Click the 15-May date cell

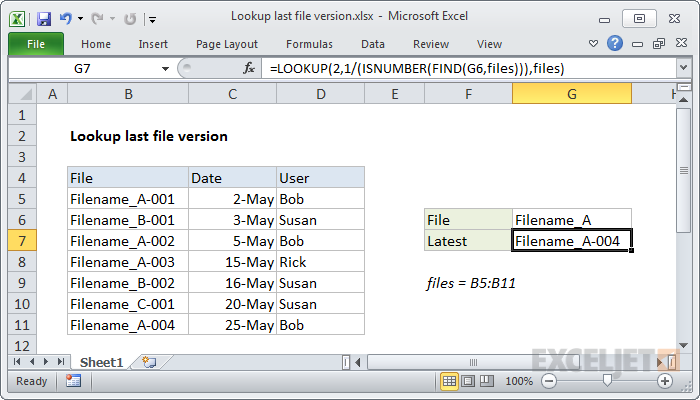(x=233, y=262)
